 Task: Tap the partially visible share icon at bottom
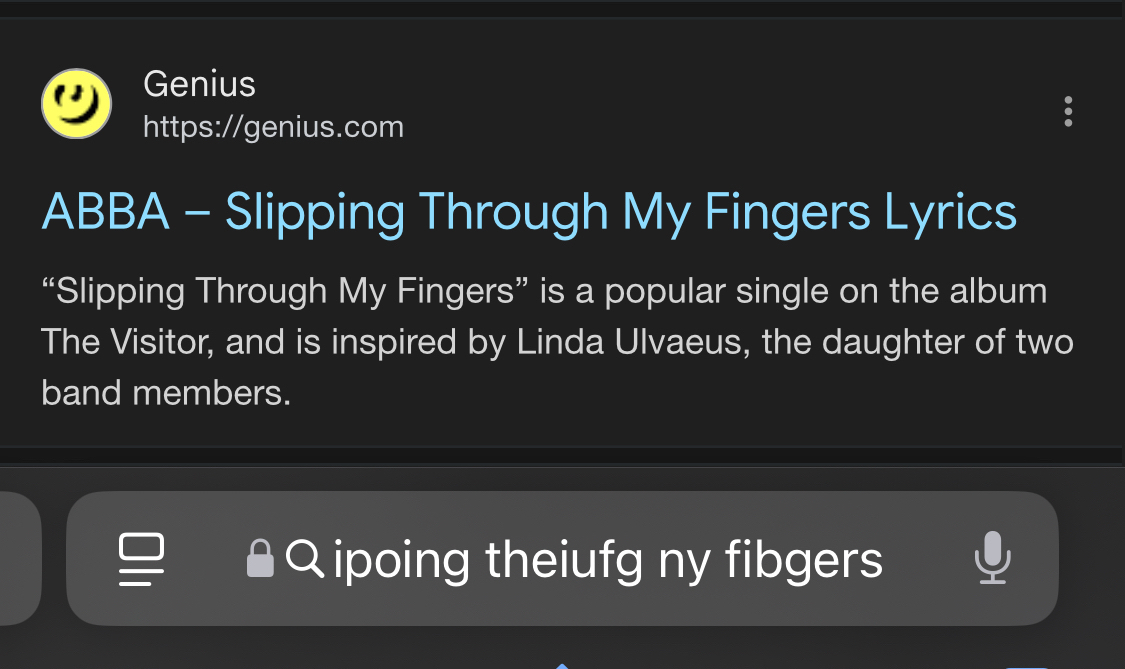[562, 664]
